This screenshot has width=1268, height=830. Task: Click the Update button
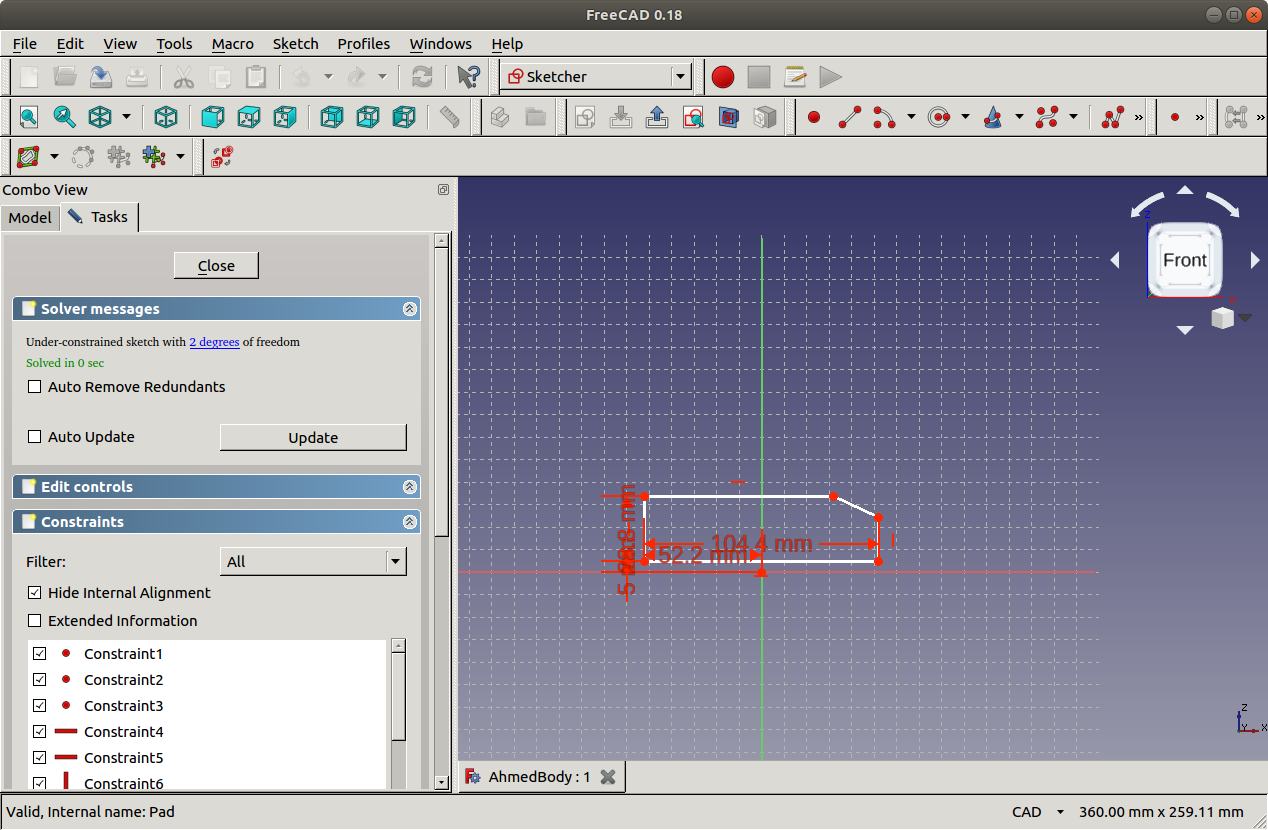(313, 437)
